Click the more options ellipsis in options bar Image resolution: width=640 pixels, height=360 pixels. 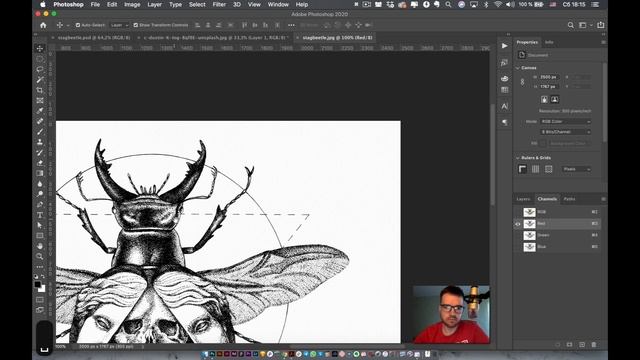291,25
